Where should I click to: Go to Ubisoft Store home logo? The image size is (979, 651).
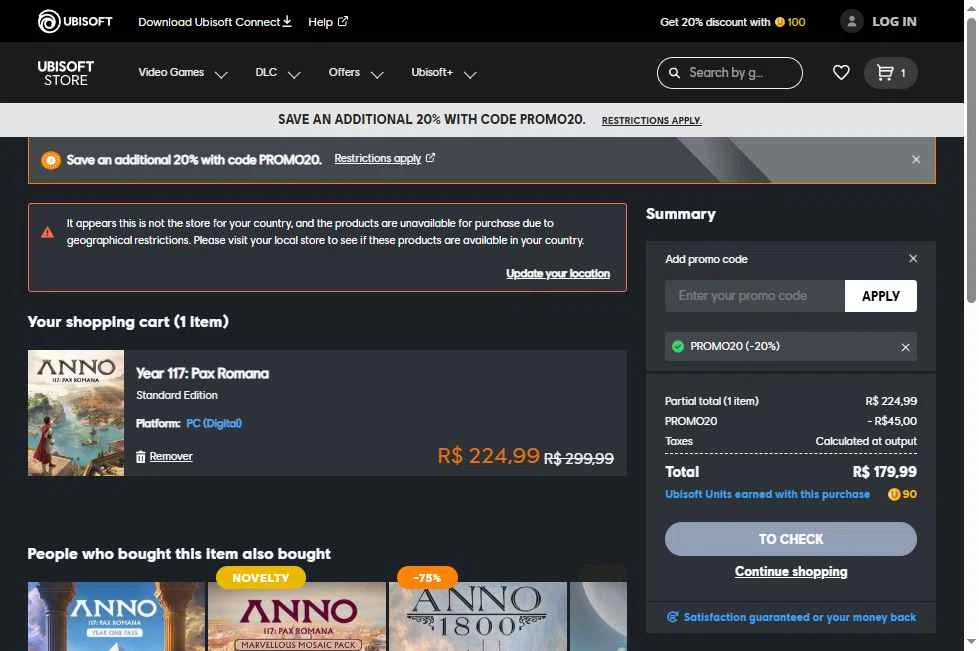66,73
